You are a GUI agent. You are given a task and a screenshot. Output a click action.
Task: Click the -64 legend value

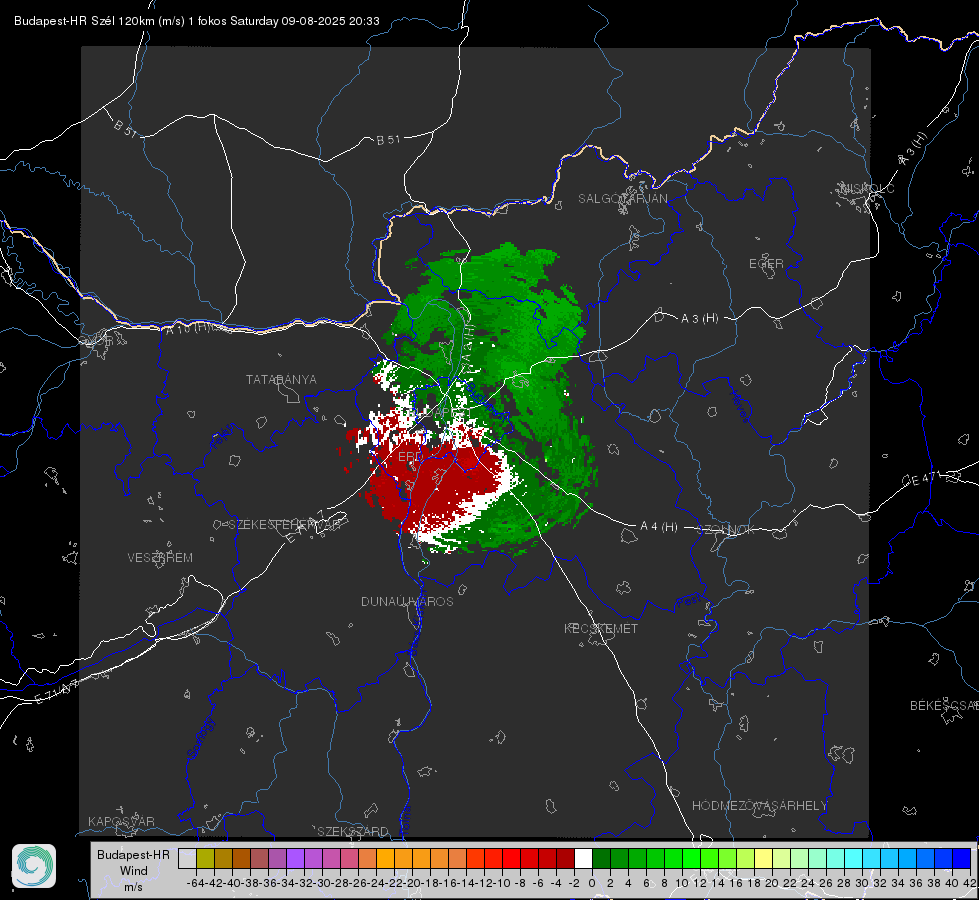pos(196,883)
